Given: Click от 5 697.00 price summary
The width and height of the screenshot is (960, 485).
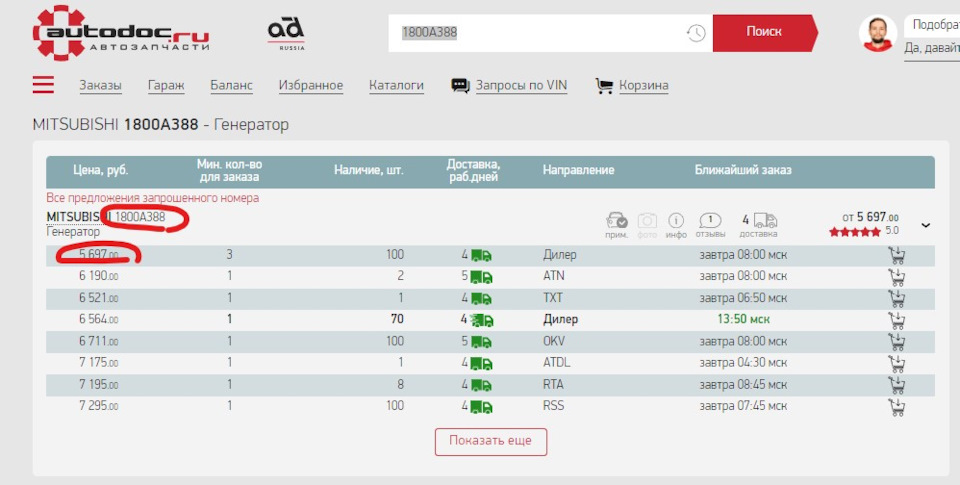Looking at the screenshot, I should pyautogui.click(x=870, y=217).
